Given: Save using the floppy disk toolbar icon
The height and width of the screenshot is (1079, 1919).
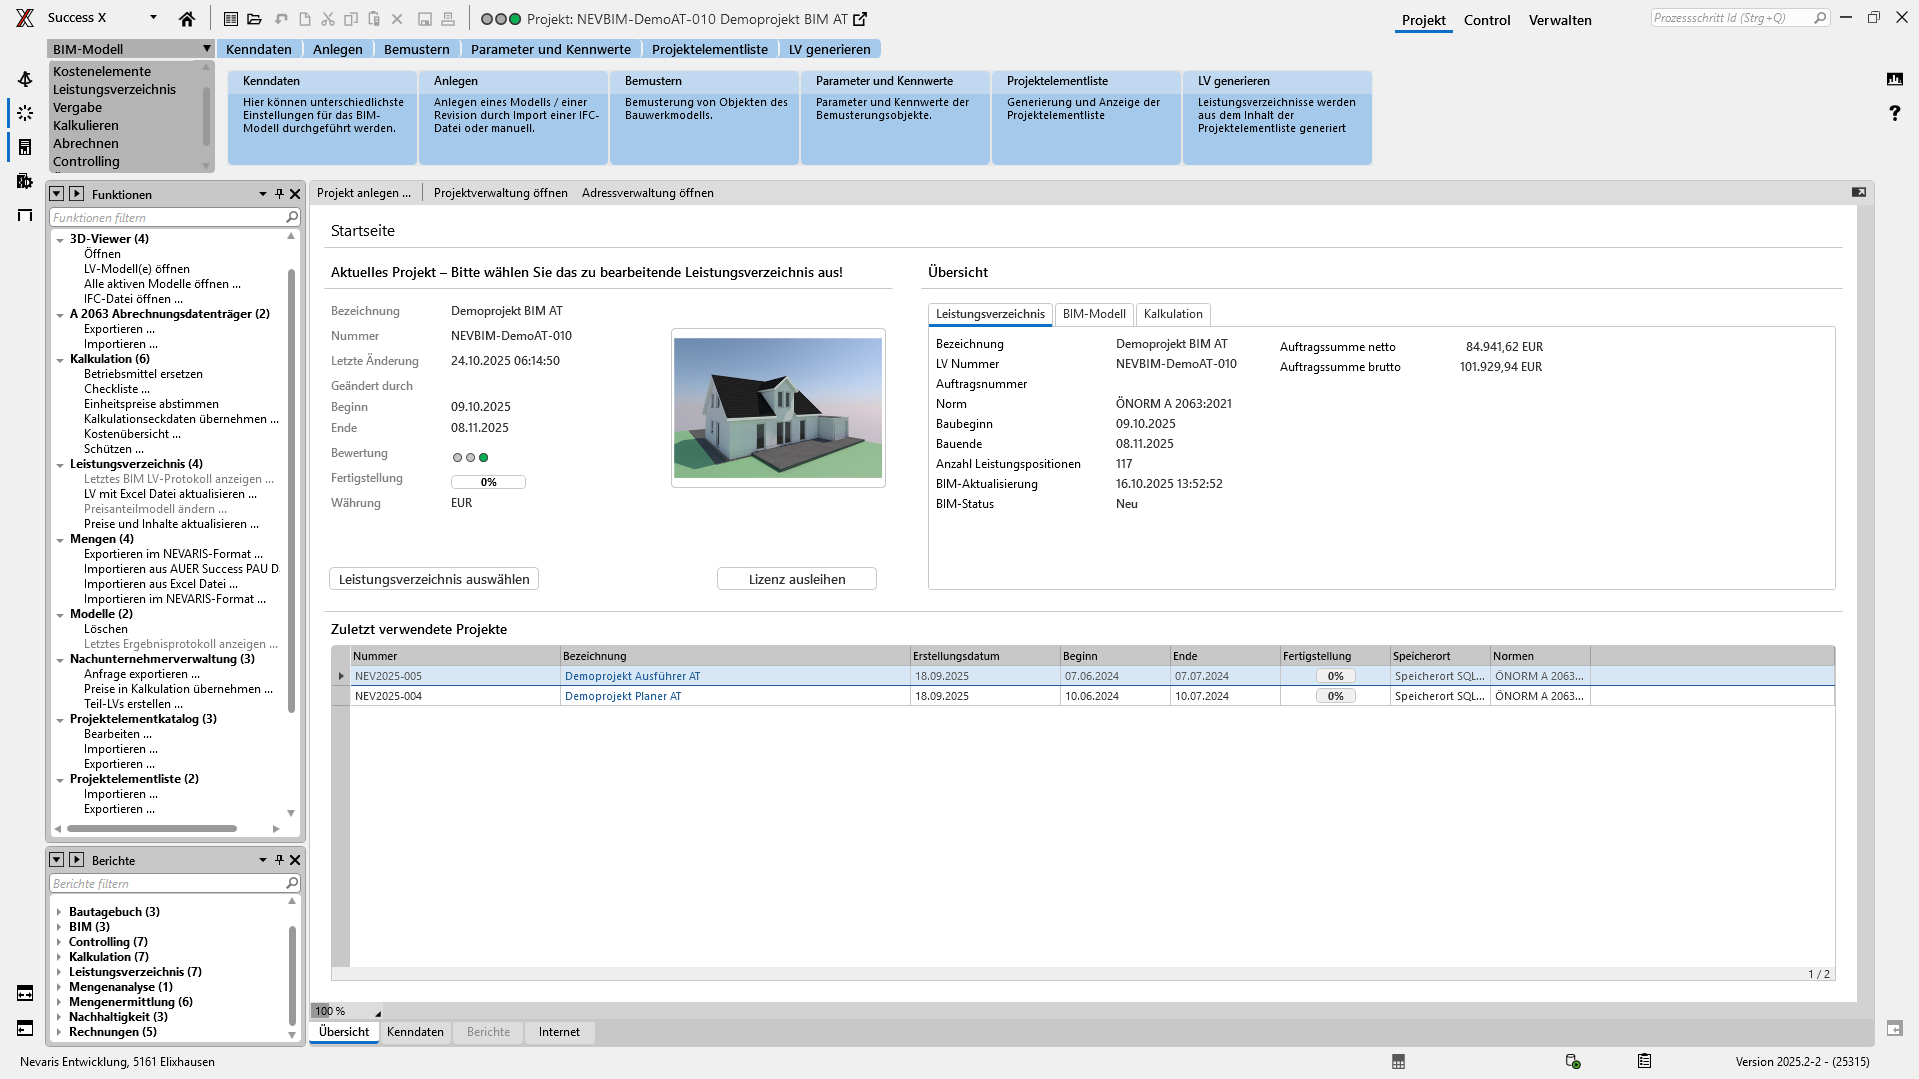Looking at the screenshot, I should (425, 18).
